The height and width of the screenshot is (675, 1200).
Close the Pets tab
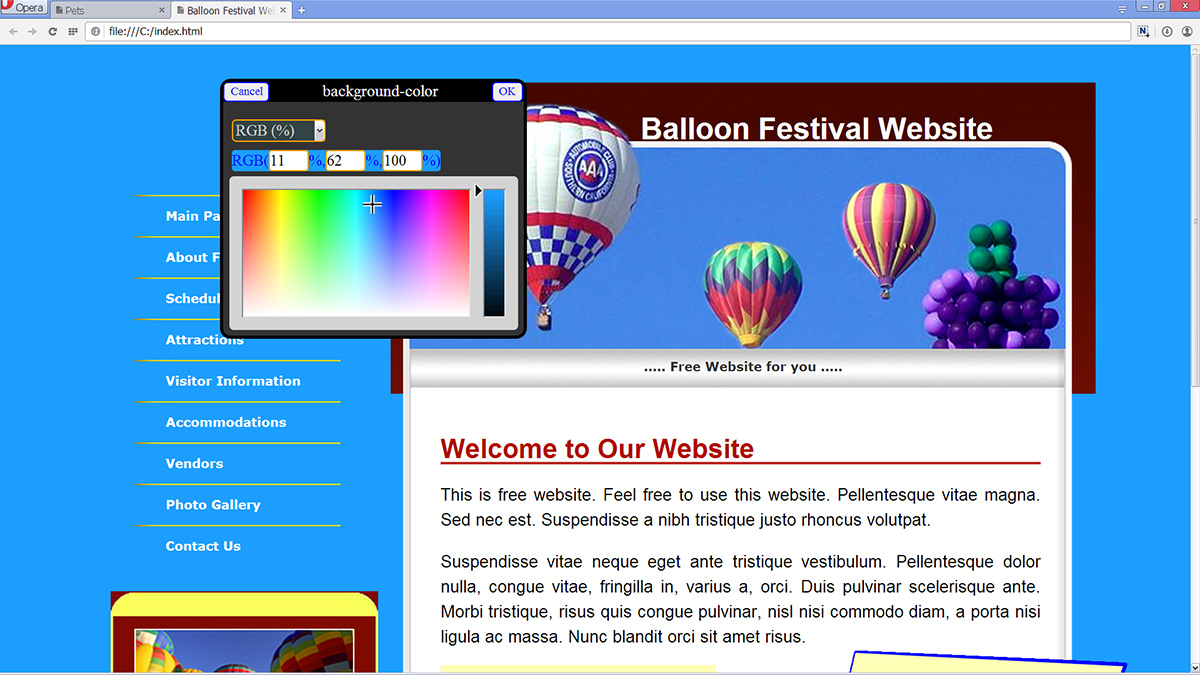coord(161,10)
